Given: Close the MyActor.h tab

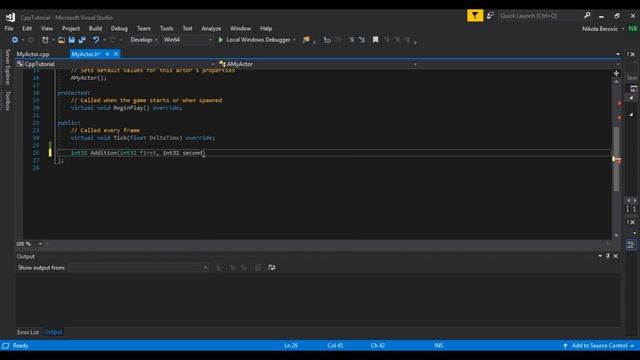Looking at the screenshot, I should coord(116,54).
